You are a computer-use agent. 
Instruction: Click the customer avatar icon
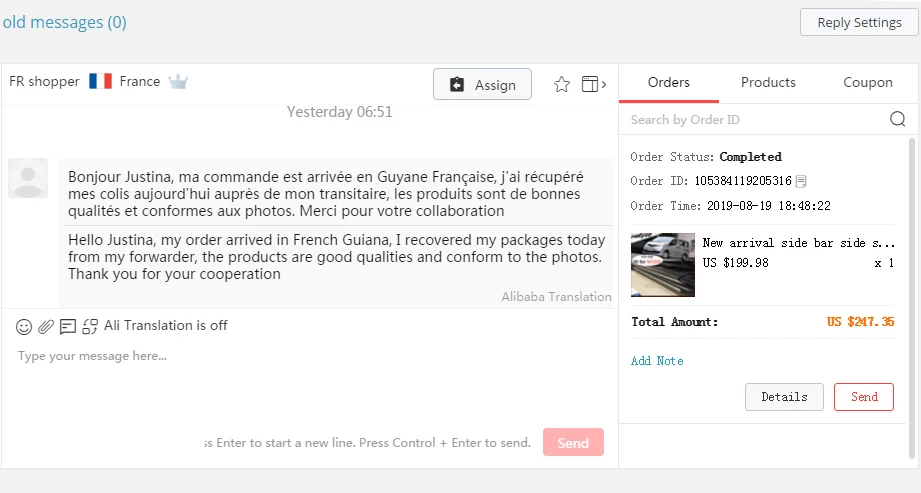[28, 178]
